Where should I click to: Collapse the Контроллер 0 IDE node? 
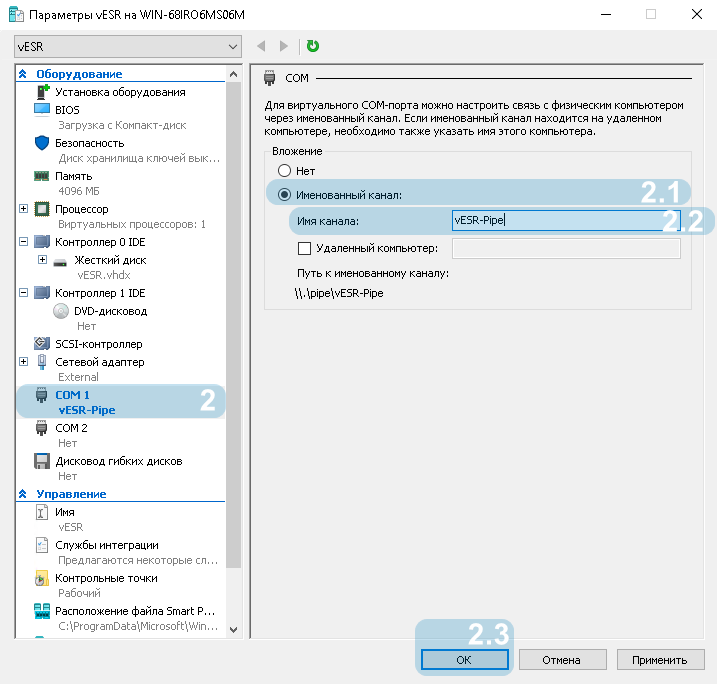coord(23,242)
